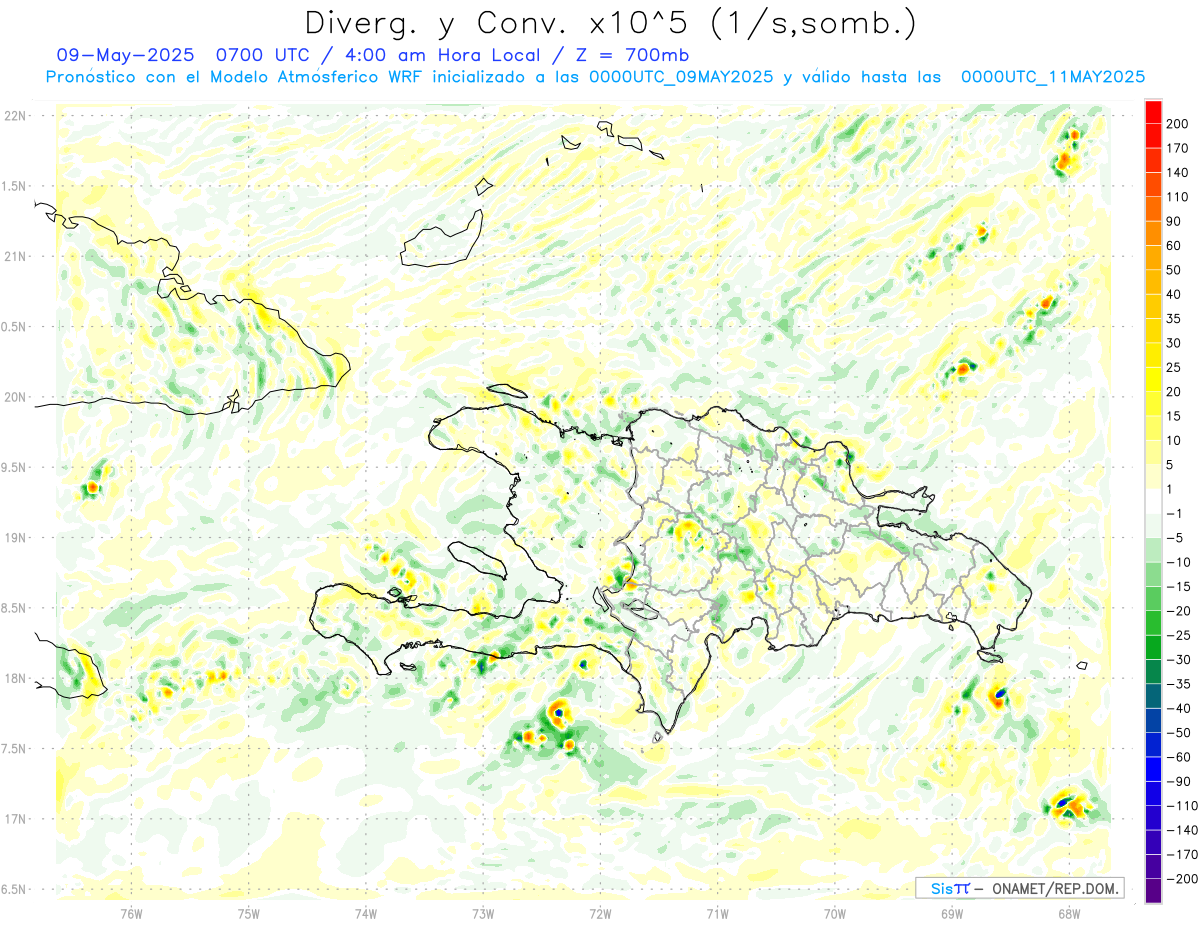Image resolution: width=1200 pixels, height=927 pixels.
Task: Pick the dark purple swatch below -200
Action: 1153,890
